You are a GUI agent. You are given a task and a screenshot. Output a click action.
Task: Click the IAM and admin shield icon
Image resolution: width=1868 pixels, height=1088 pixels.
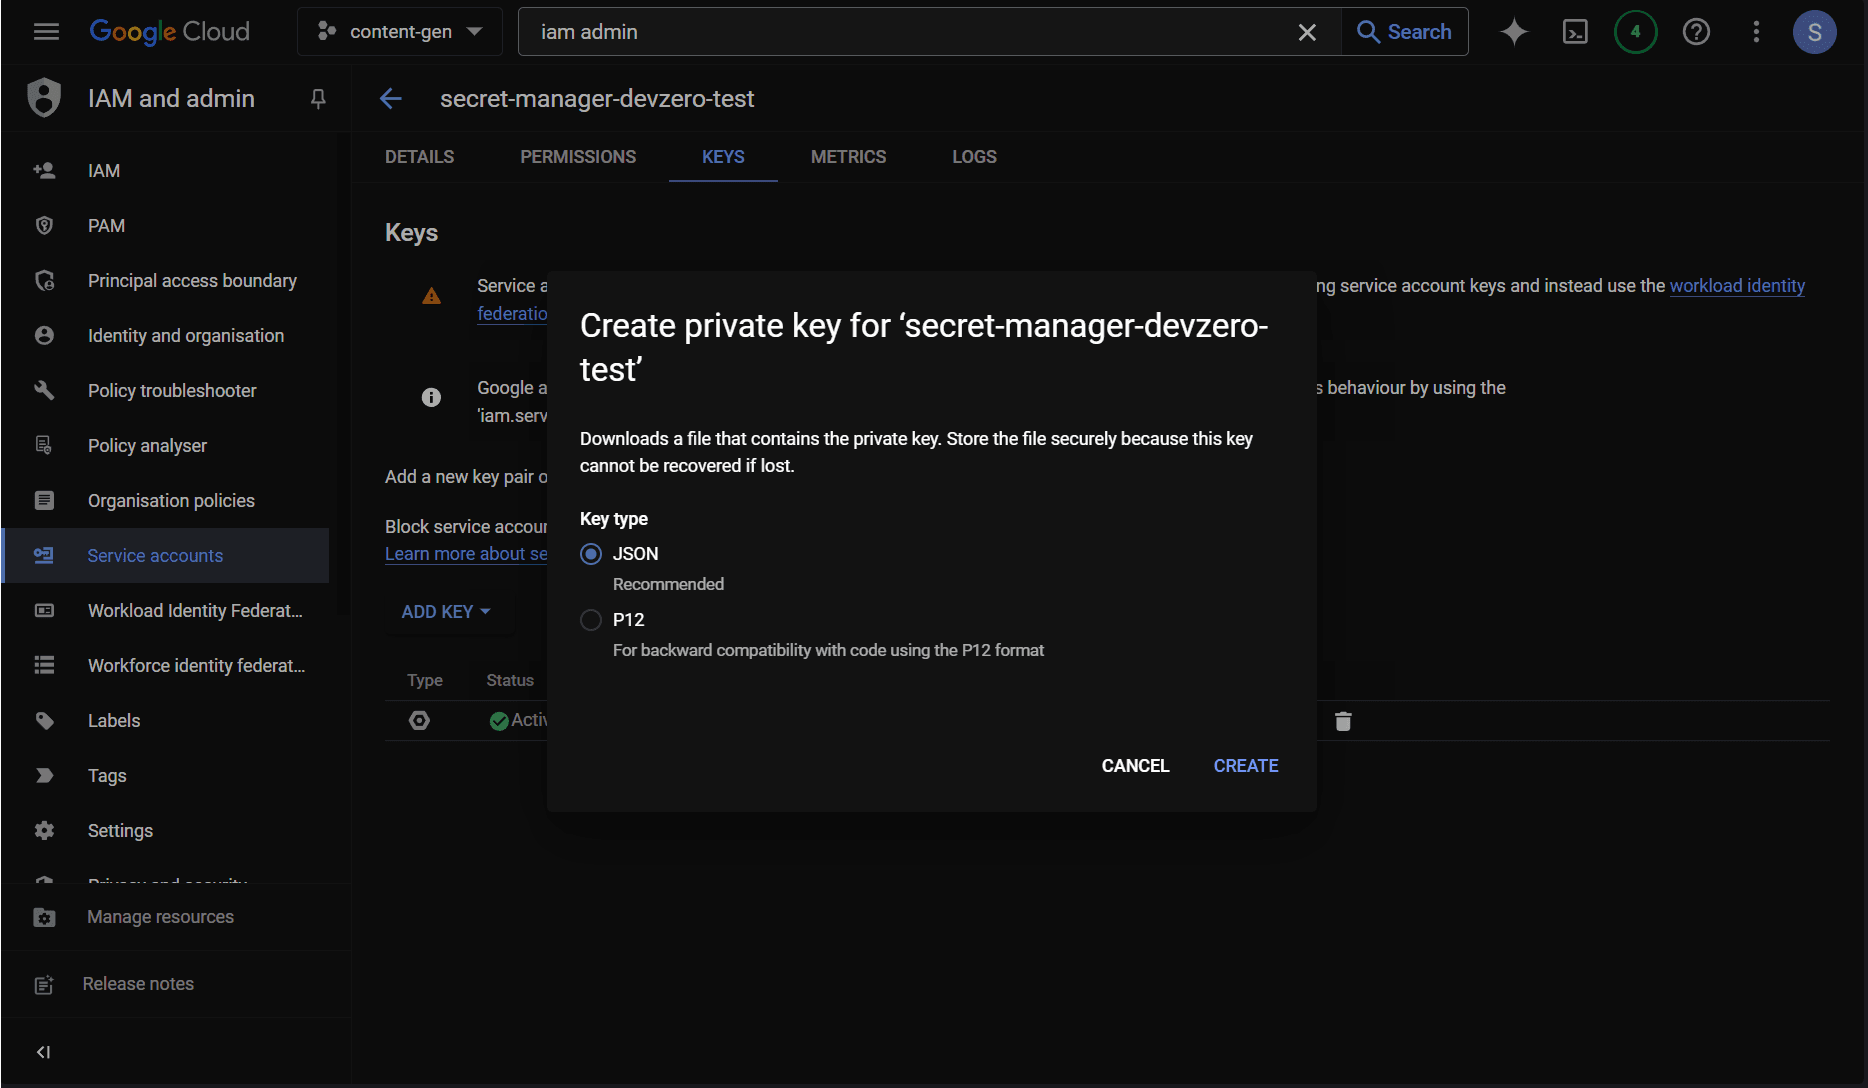[x=44, y=98]
